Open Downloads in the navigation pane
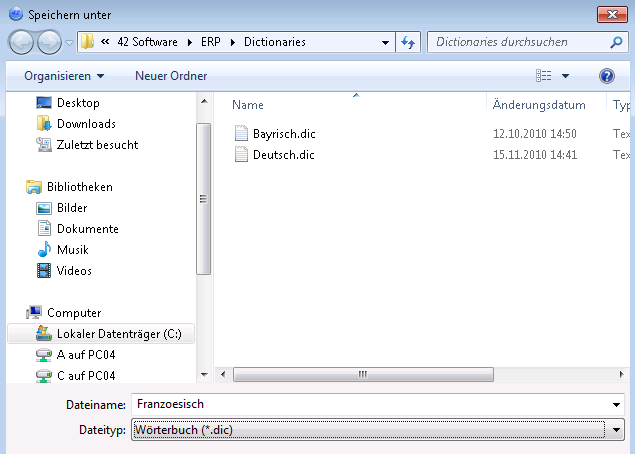The image size is (635, 454). (x=86, y=124)
